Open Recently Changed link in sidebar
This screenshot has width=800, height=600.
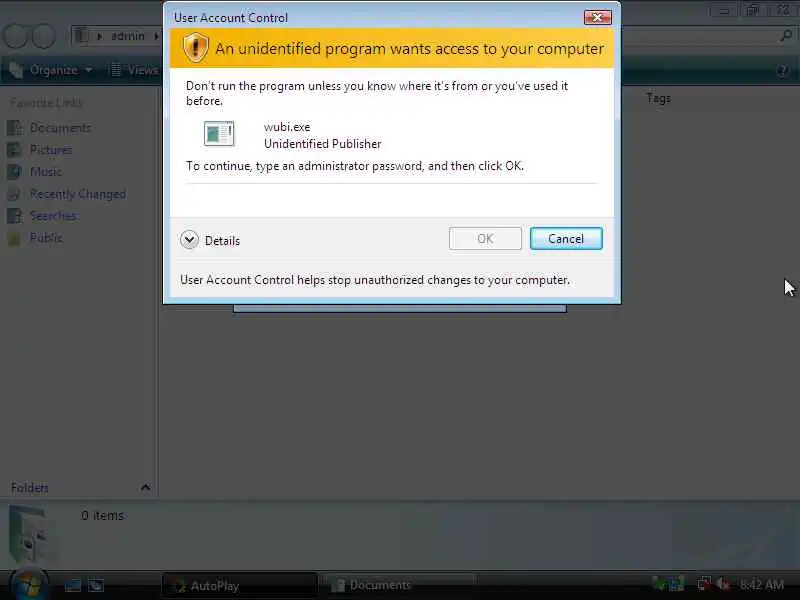point(78,194)
